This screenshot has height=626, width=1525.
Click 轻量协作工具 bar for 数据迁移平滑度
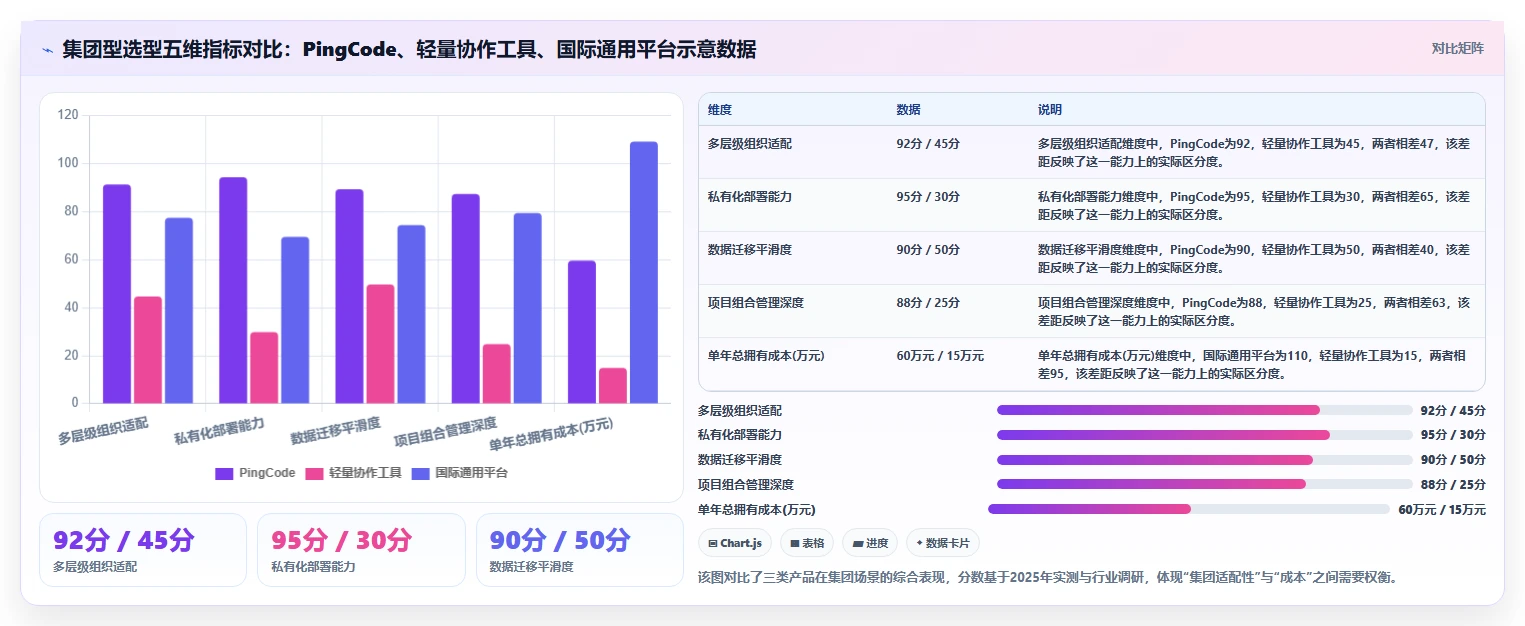(x=380, y=344)
